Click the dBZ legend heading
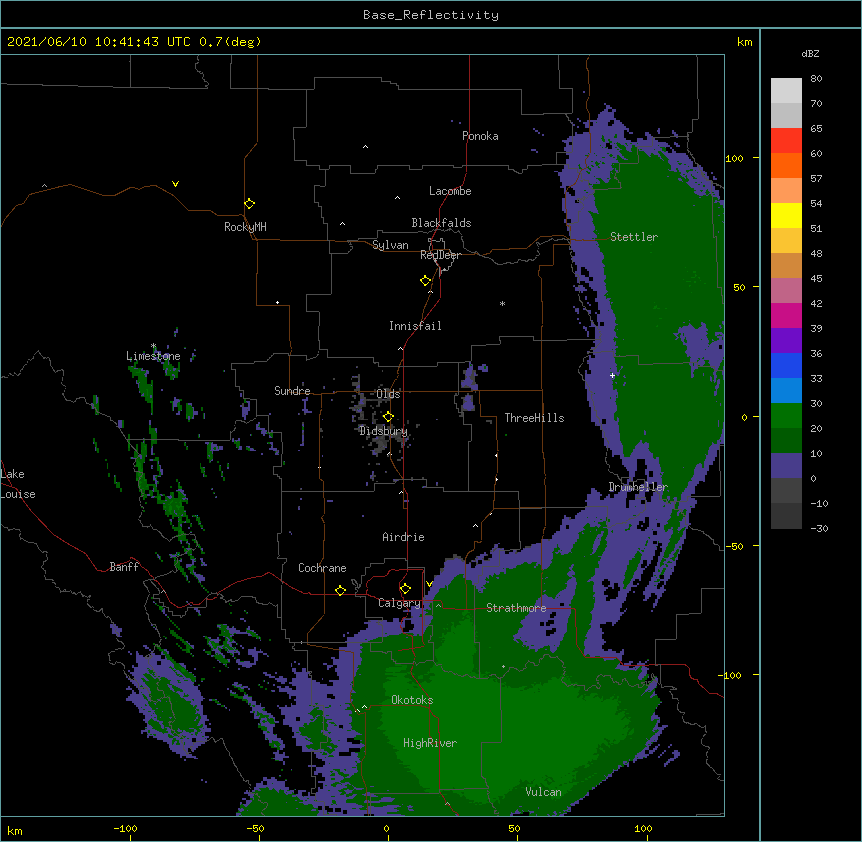This screenshot has width=862, height=842. 810,53
